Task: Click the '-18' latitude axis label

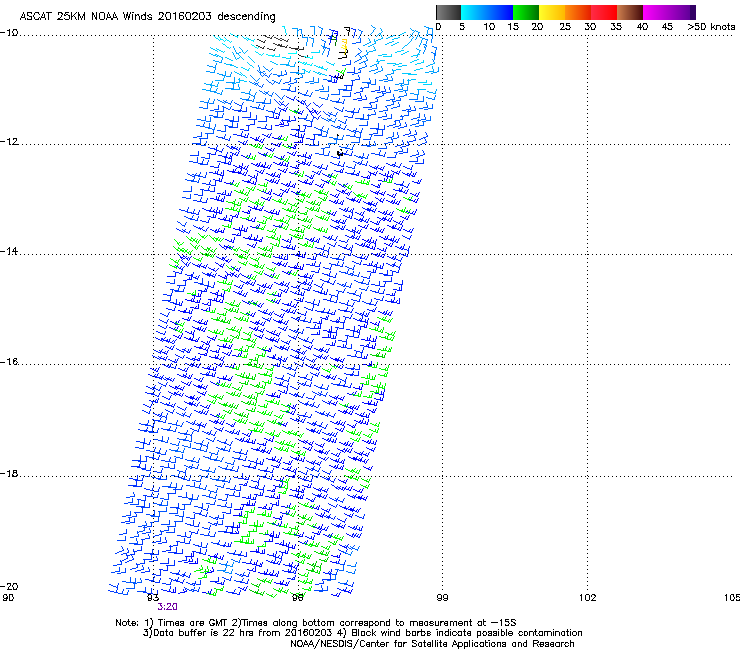Action: coord(9,473)
